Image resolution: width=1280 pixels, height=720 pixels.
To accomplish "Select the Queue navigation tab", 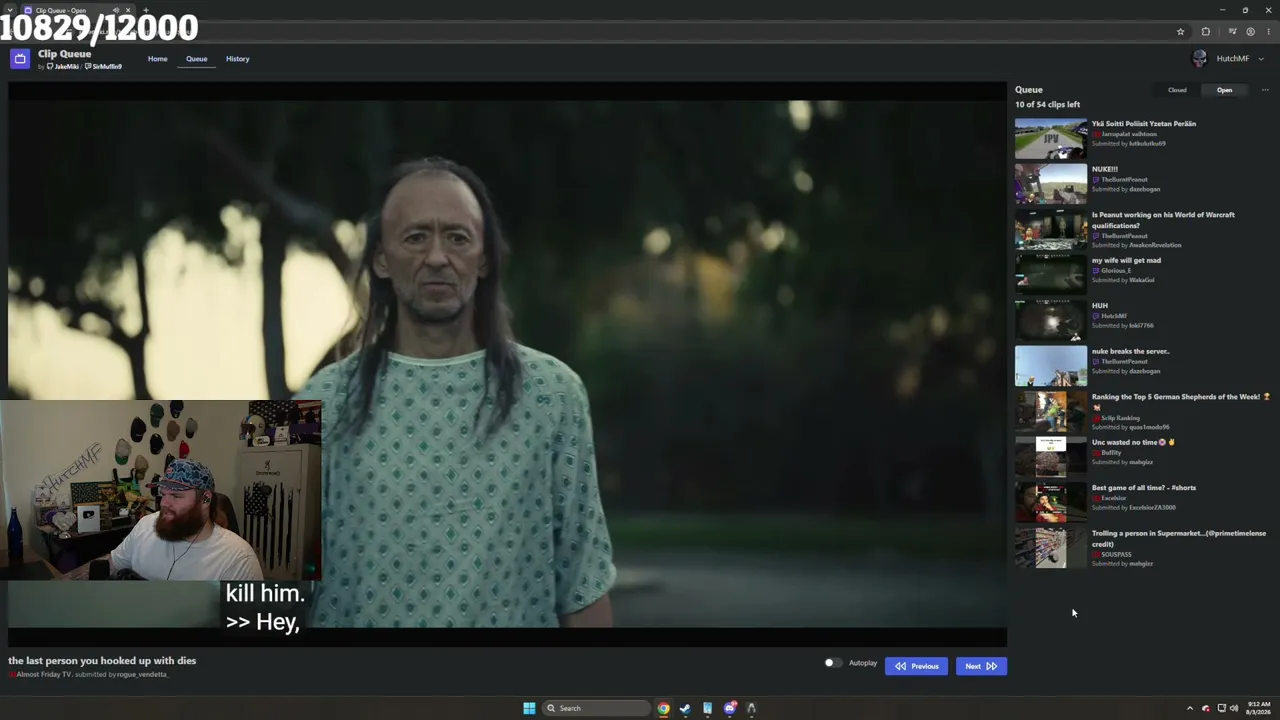I will pyautogui.click(x=197, y=59).
